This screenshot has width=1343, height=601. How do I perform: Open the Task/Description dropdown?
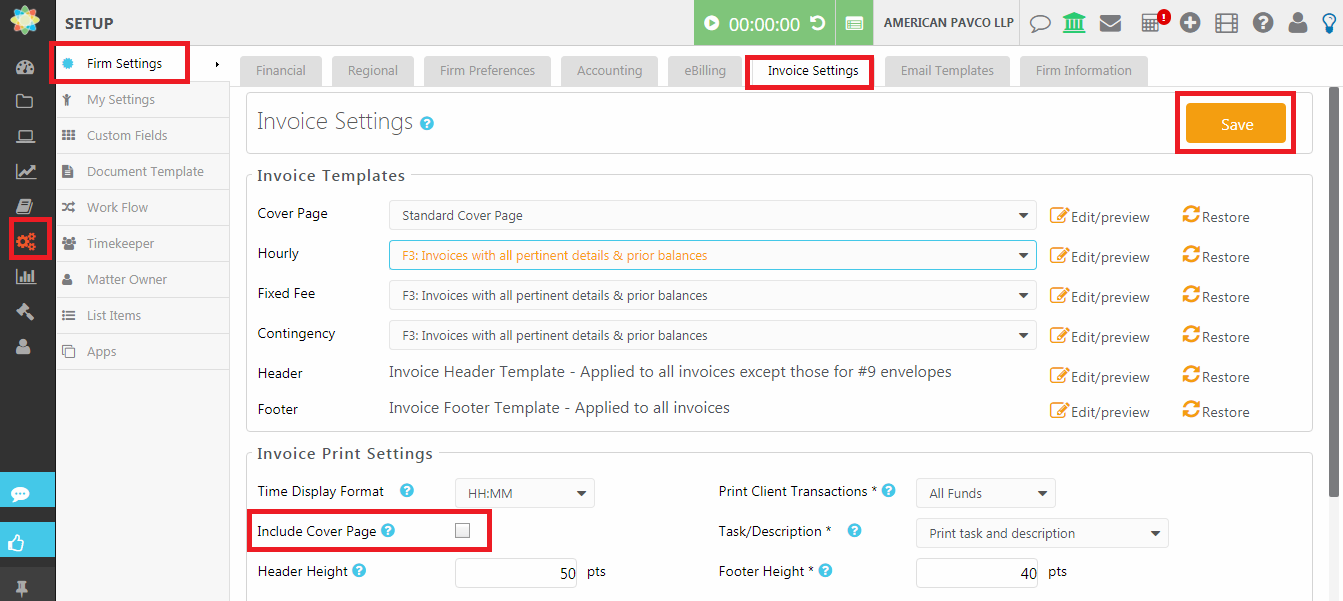coord(1041,533)
